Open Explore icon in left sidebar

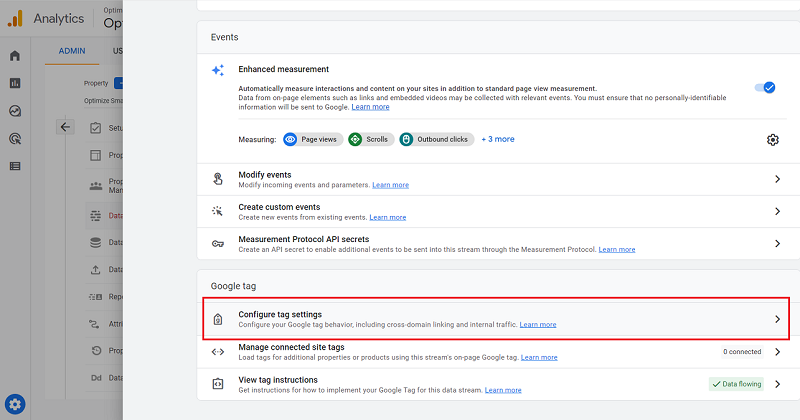point(15,111)
